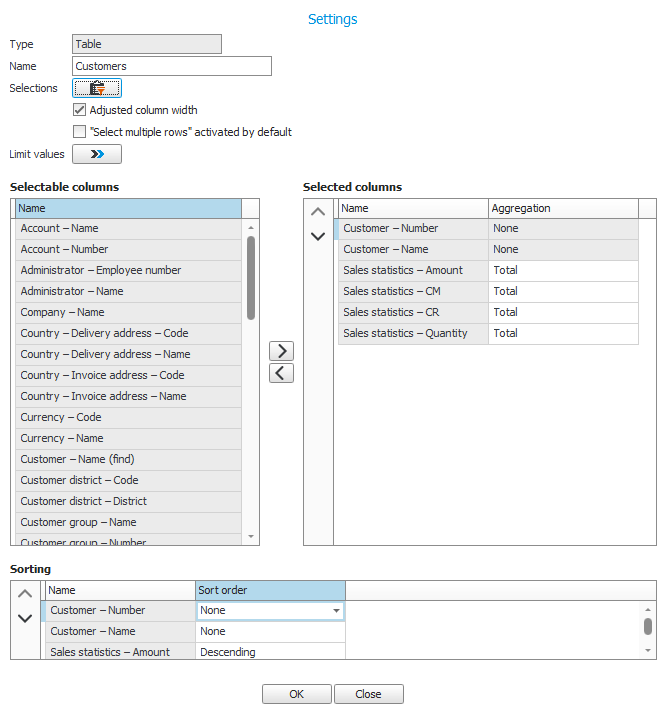Click into the Name input field
Screen dimensions: 667x714
pos(172,66)
